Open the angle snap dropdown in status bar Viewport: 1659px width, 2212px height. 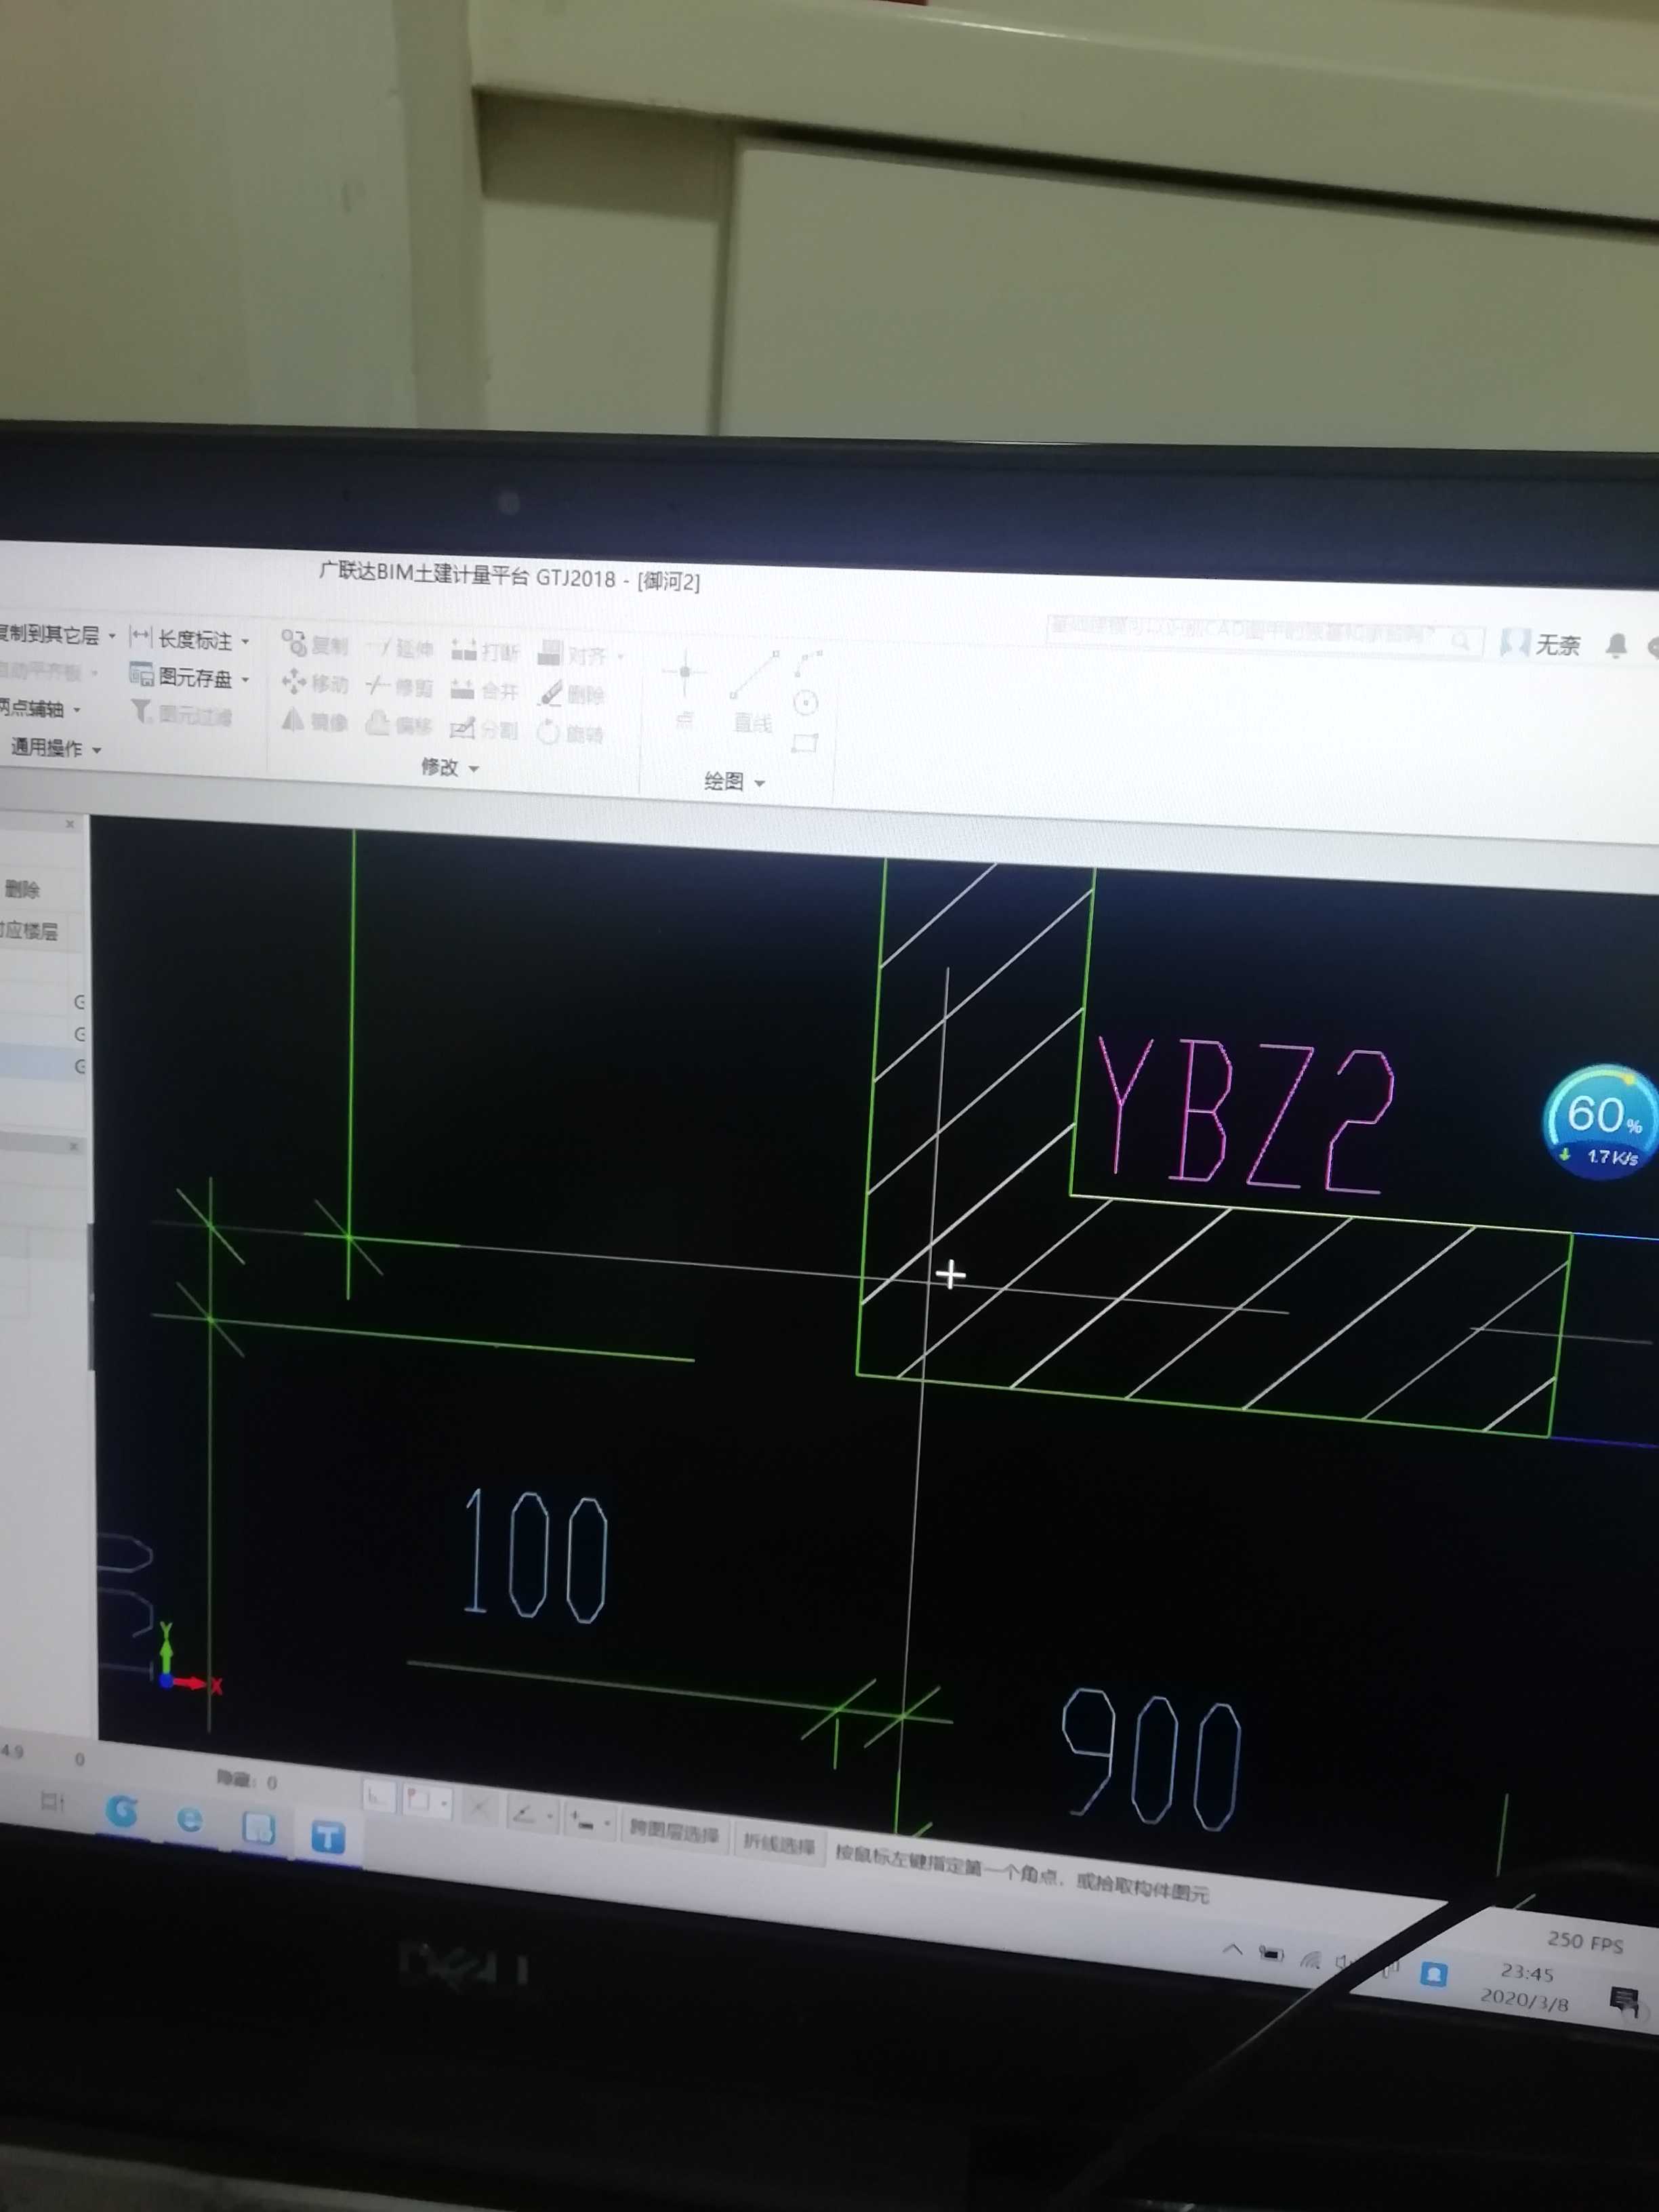point(550,1815)
